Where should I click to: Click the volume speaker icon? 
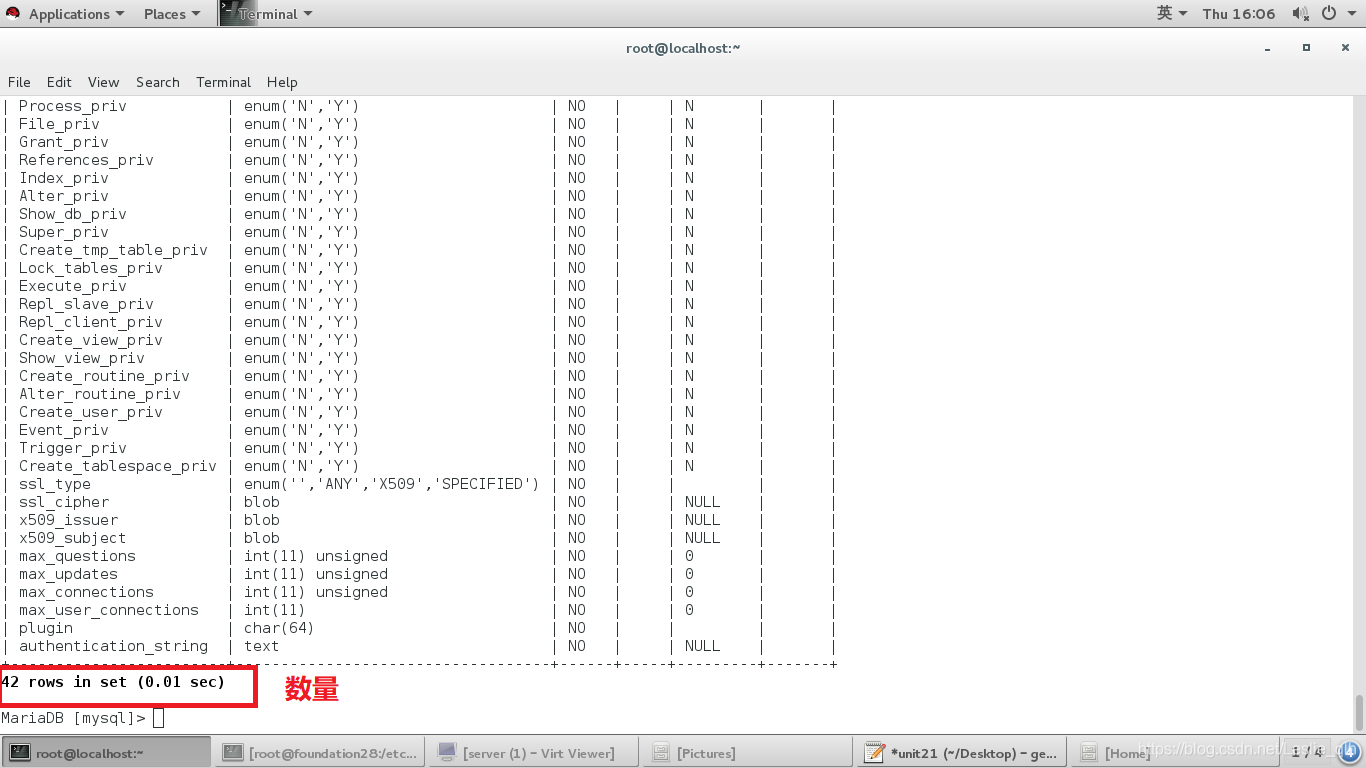(1300, 13)
